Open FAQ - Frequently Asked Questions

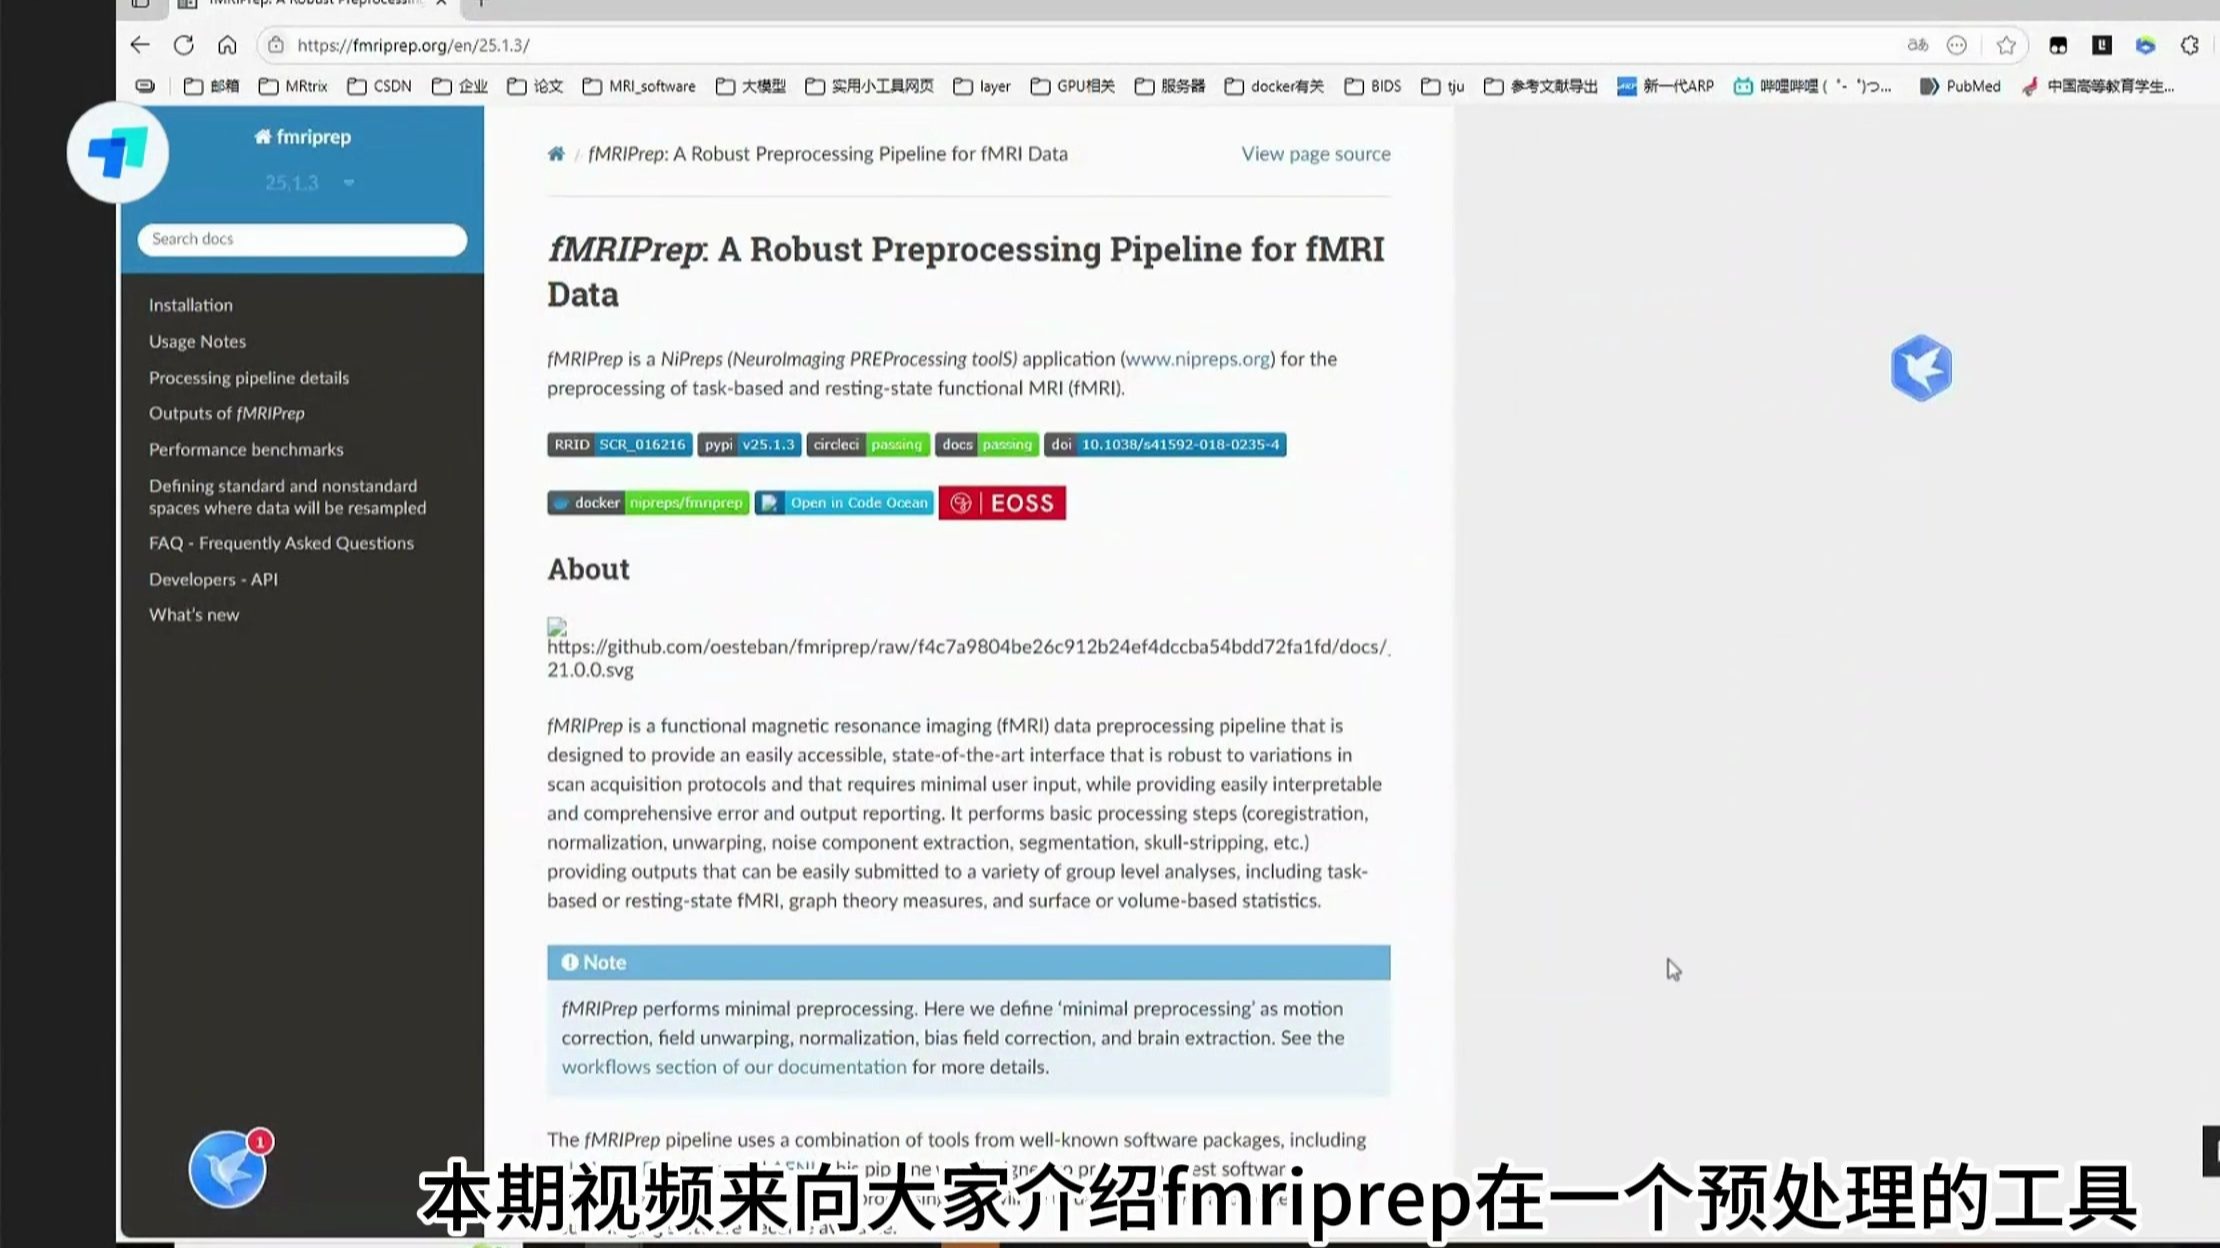(x=281, y=543)
